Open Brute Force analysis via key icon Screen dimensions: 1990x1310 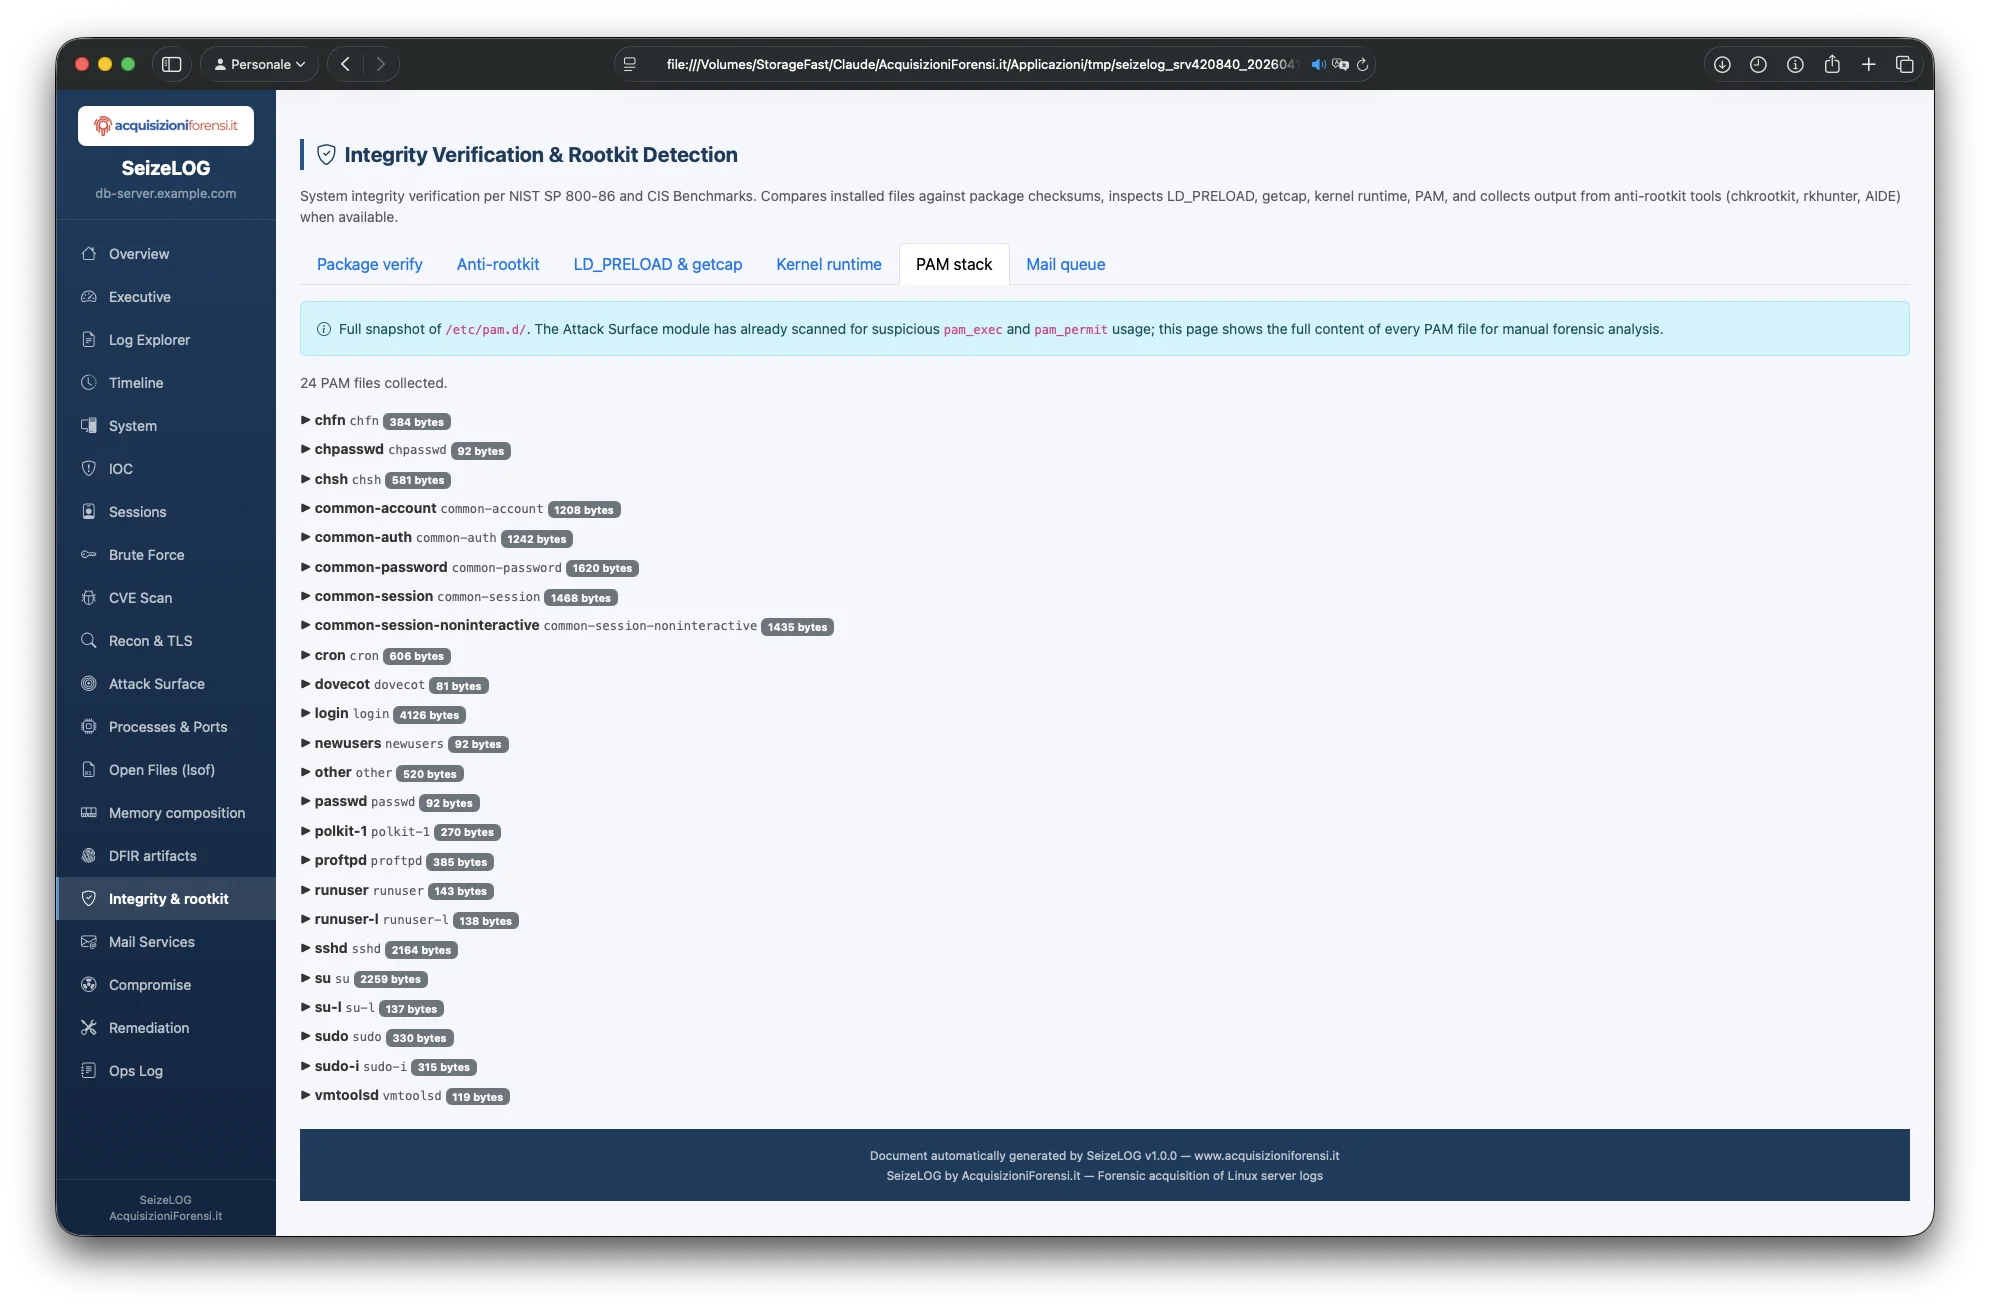pos(89,554)
